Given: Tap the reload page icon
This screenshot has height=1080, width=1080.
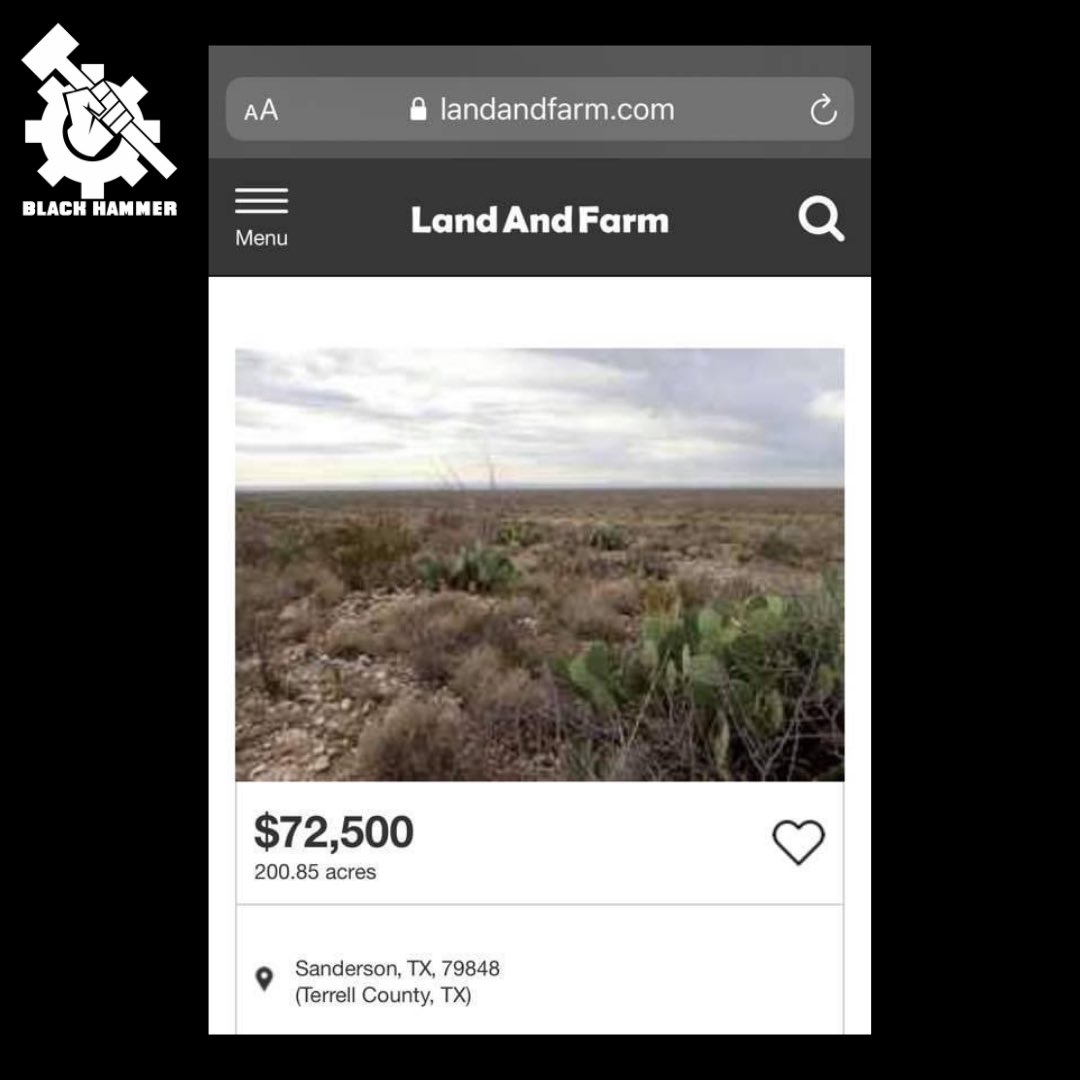Looking at the screenshot, I should (823, 110).
